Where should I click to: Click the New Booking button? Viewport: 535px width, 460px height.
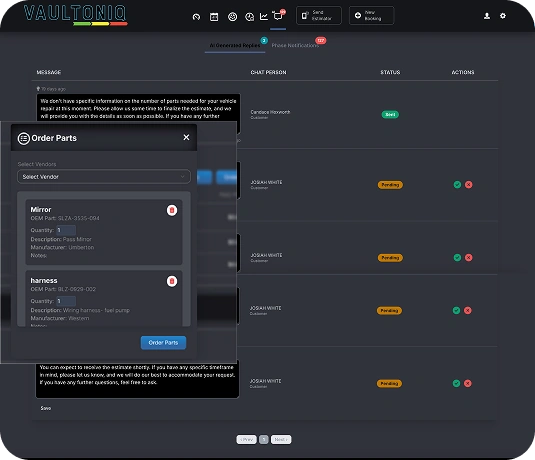click(372, 15)
